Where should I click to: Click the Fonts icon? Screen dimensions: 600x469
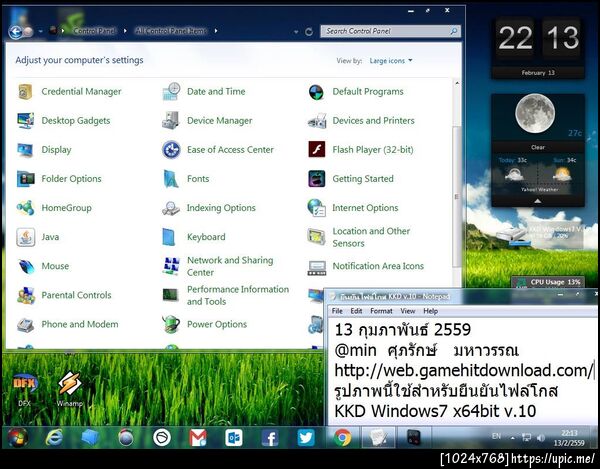pos(171,179)
